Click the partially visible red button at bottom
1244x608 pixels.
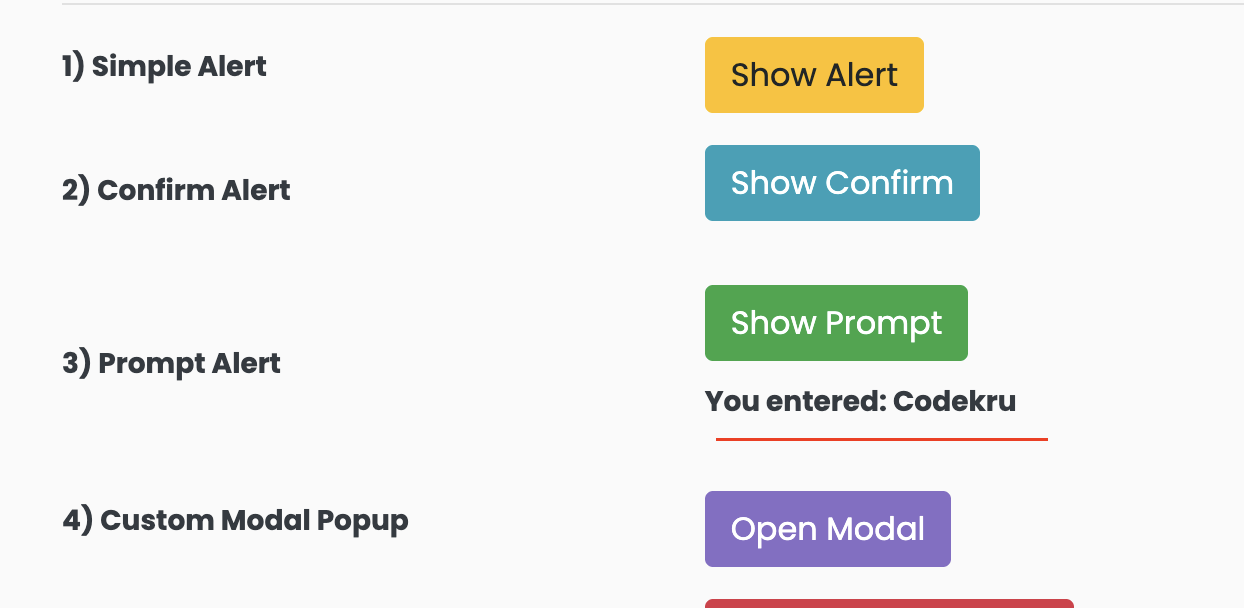tap(890, 604)
